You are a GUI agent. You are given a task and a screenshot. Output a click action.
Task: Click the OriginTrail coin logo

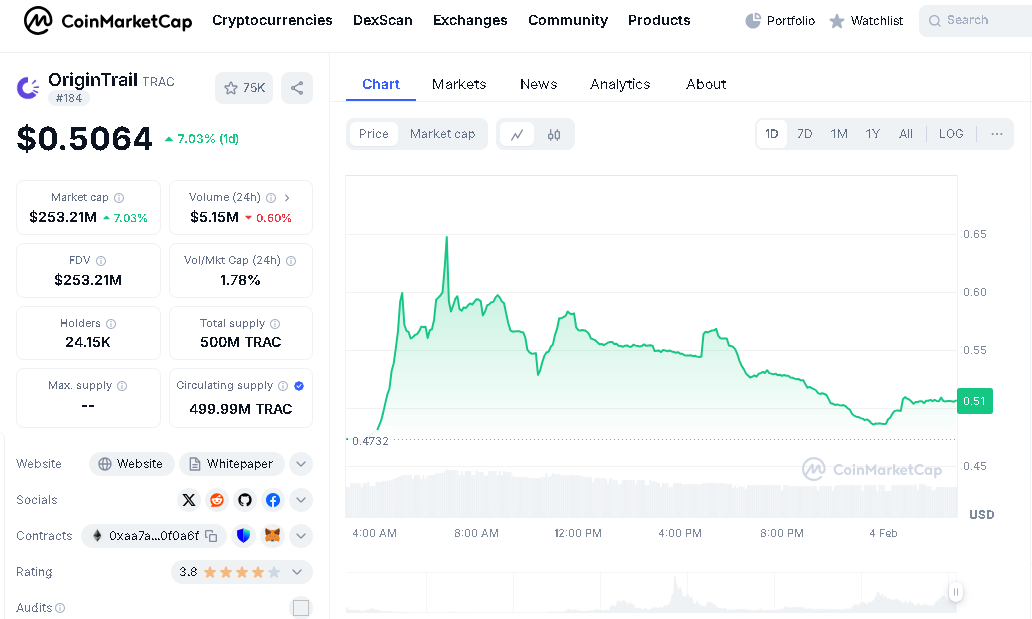(x=28, y=88)
